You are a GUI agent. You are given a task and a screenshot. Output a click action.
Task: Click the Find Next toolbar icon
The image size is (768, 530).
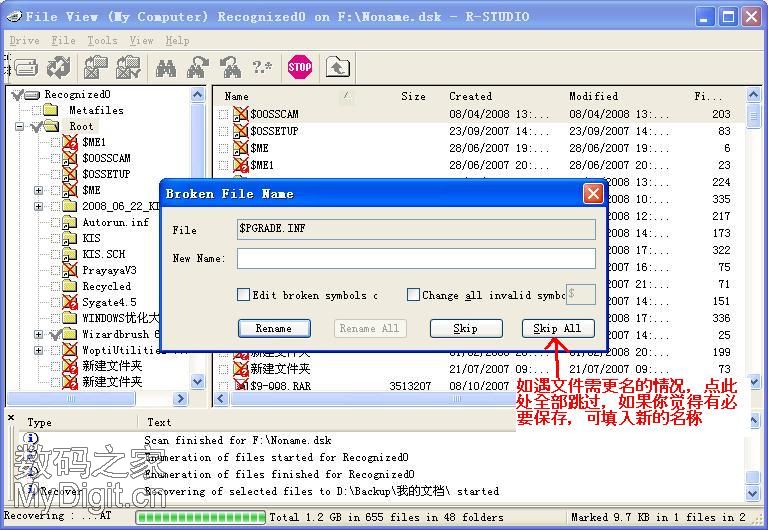(198, 67)
